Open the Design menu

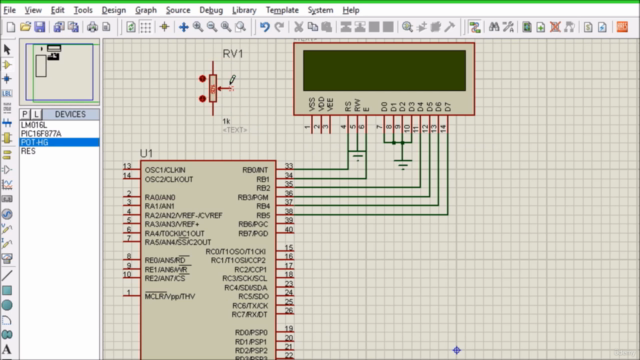[113, 10]
